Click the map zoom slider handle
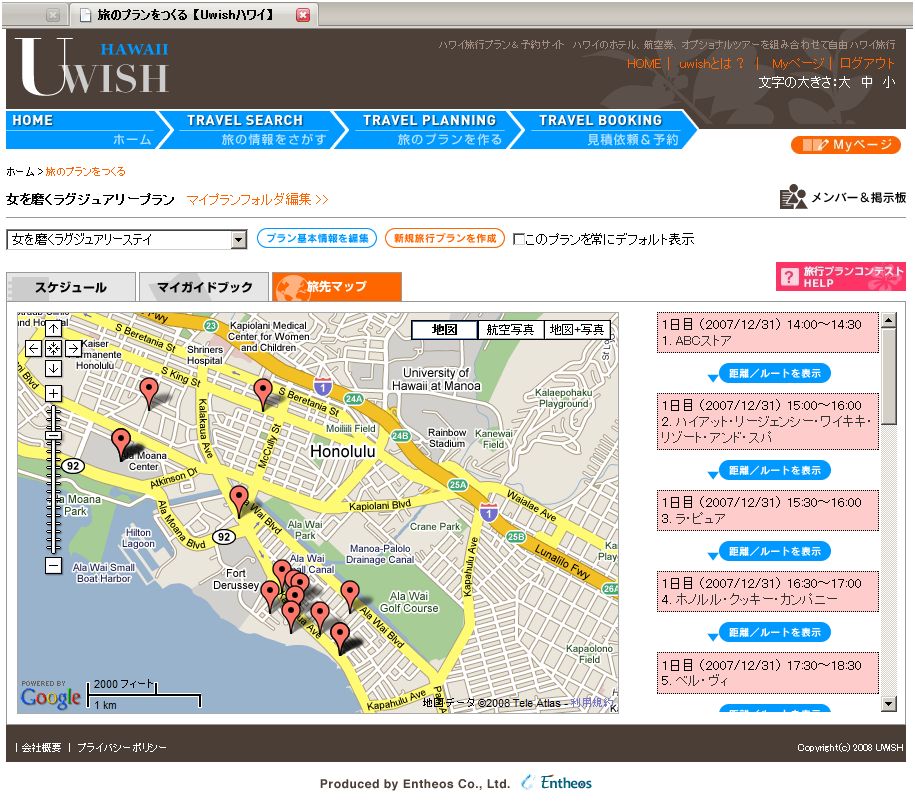 pyautogui.click(x=53, y=435)
